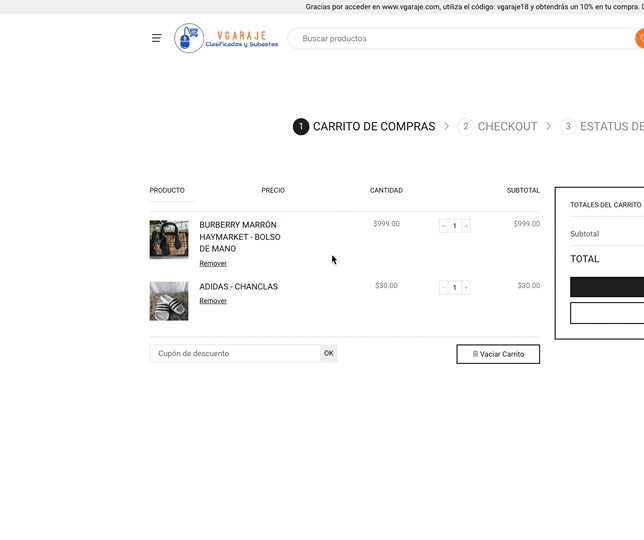Image resolution: width=644 pixels, height=540 pixels.
Task: Click the orange search button
Action: [639, 38]
